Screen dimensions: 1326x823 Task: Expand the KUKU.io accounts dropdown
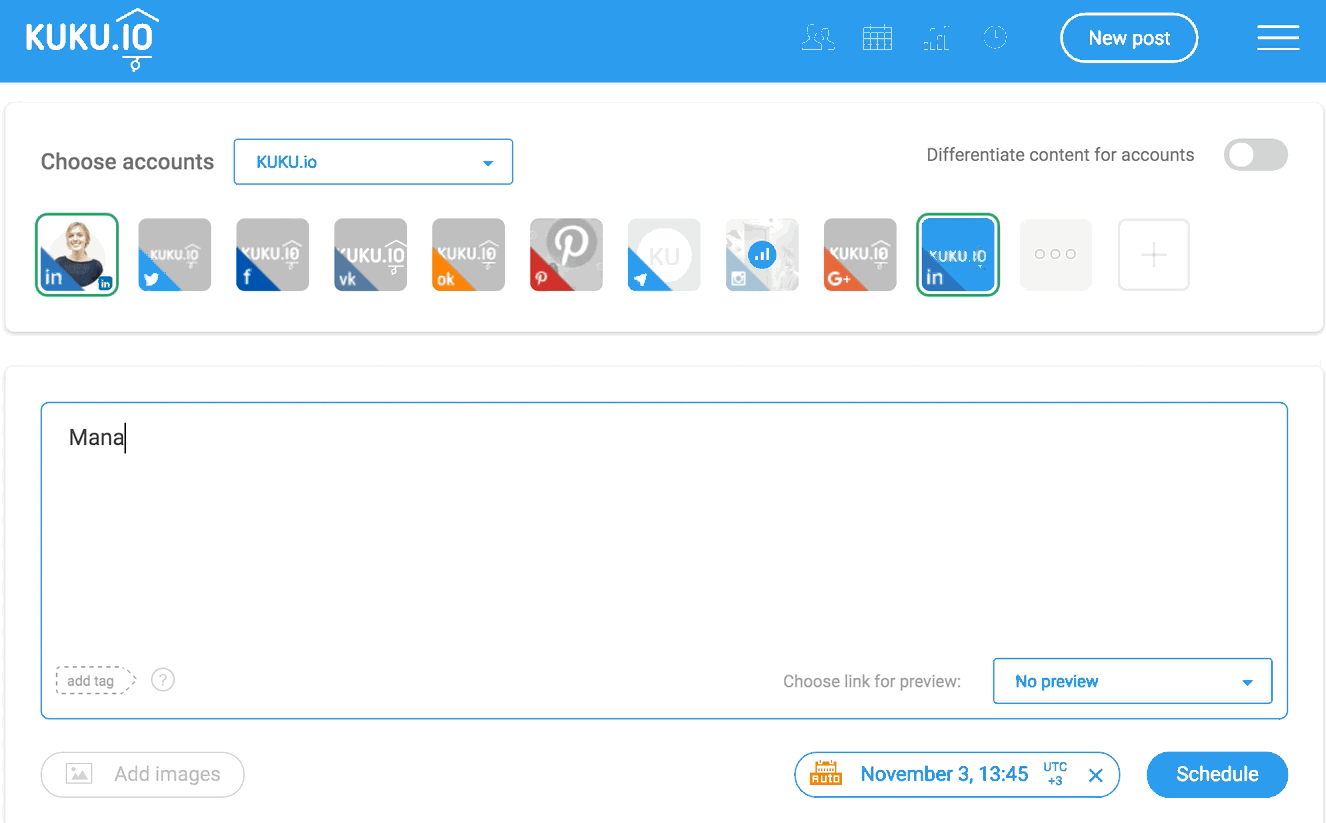pos(373,162)
